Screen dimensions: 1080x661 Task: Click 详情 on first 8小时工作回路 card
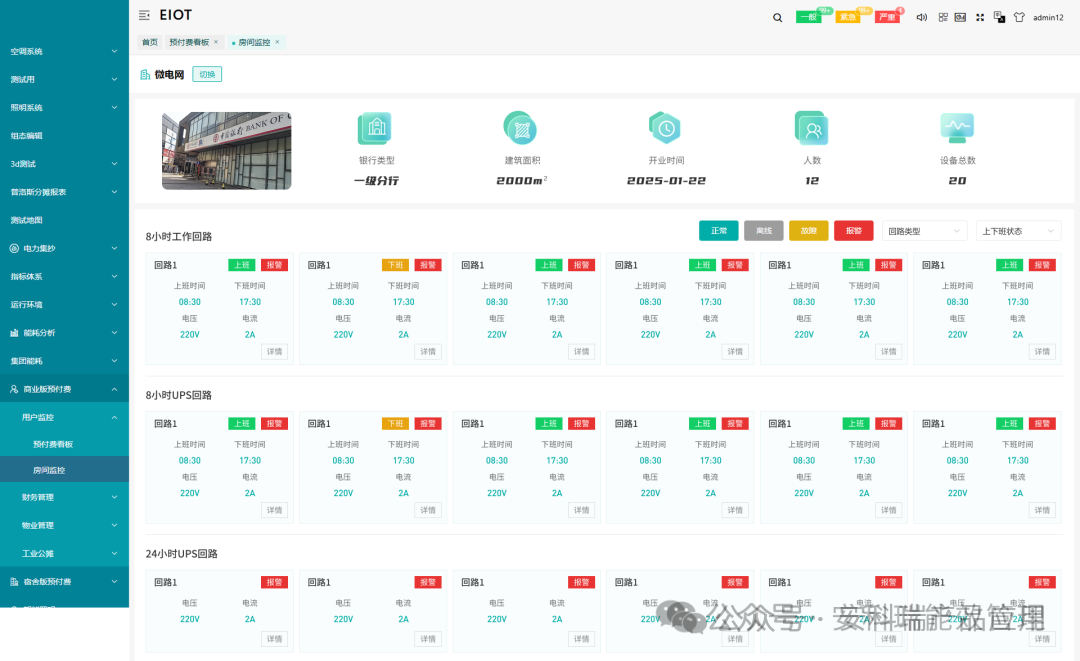(x=274, y=352)
